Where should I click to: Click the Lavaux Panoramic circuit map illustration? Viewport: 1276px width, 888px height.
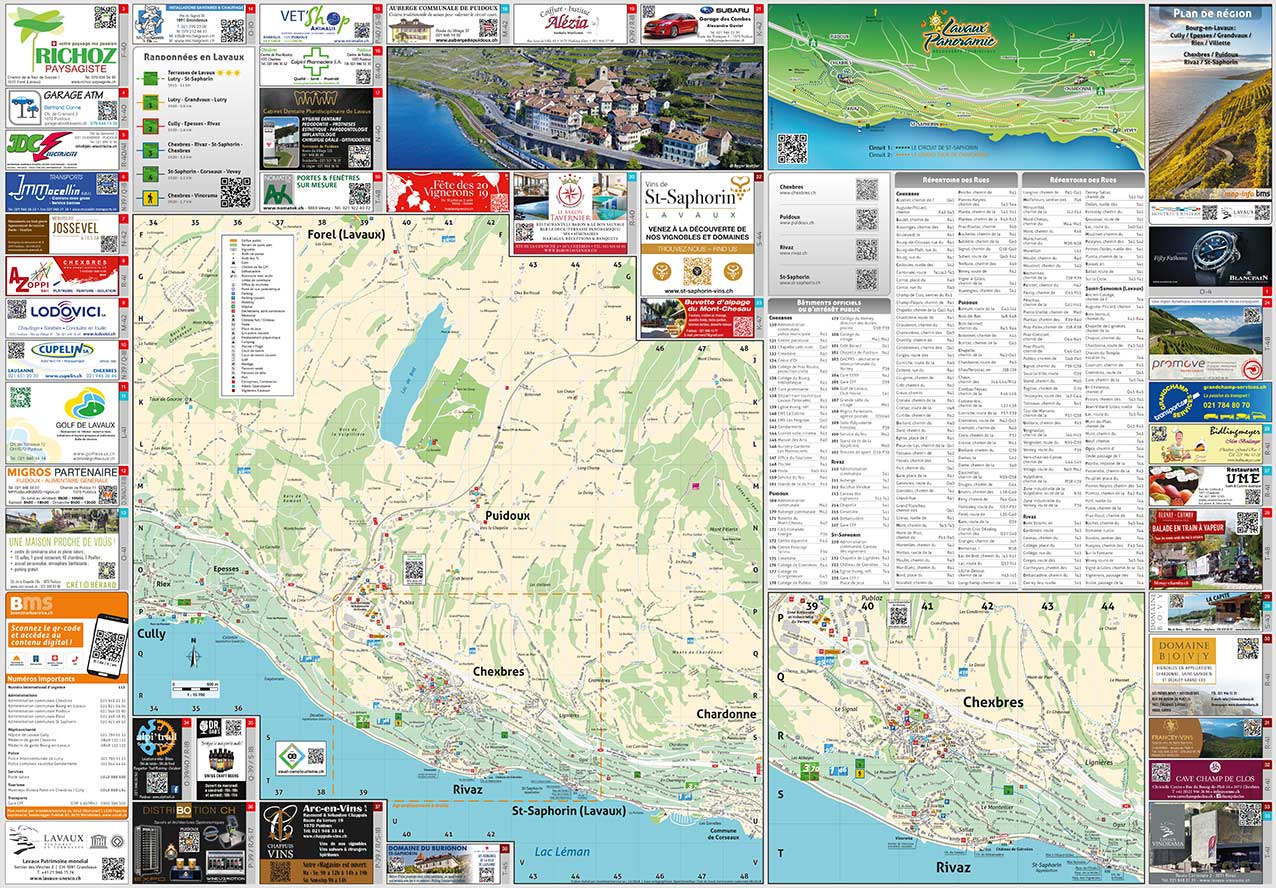coord(956,86)
